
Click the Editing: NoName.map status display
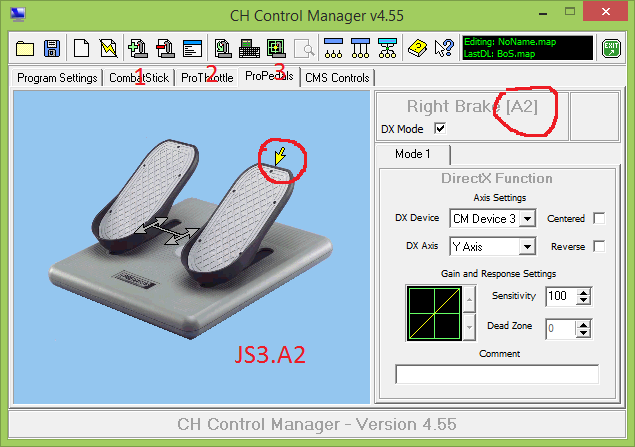click(528, 48)
